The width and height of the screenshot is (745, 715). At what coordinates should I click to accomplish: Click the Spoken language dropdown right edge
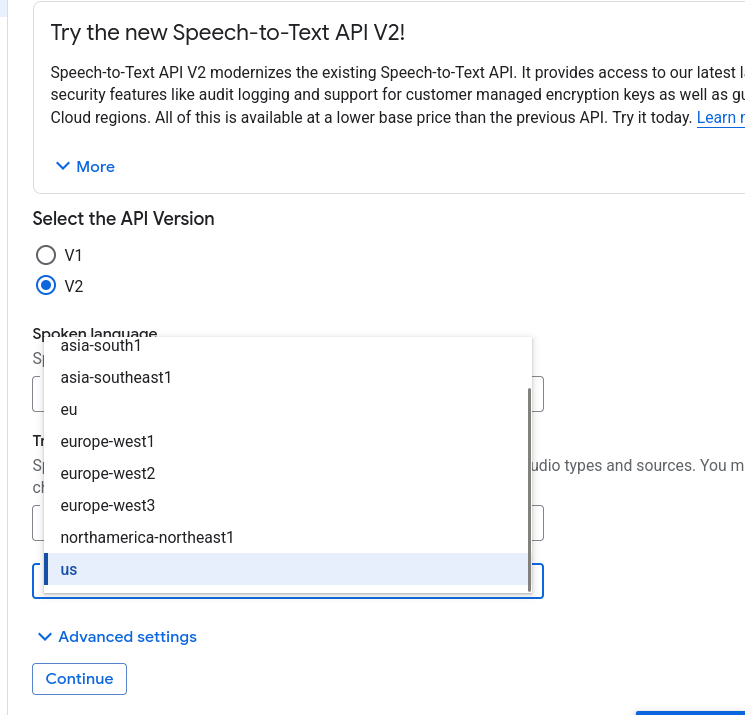(x=538, y=394)
